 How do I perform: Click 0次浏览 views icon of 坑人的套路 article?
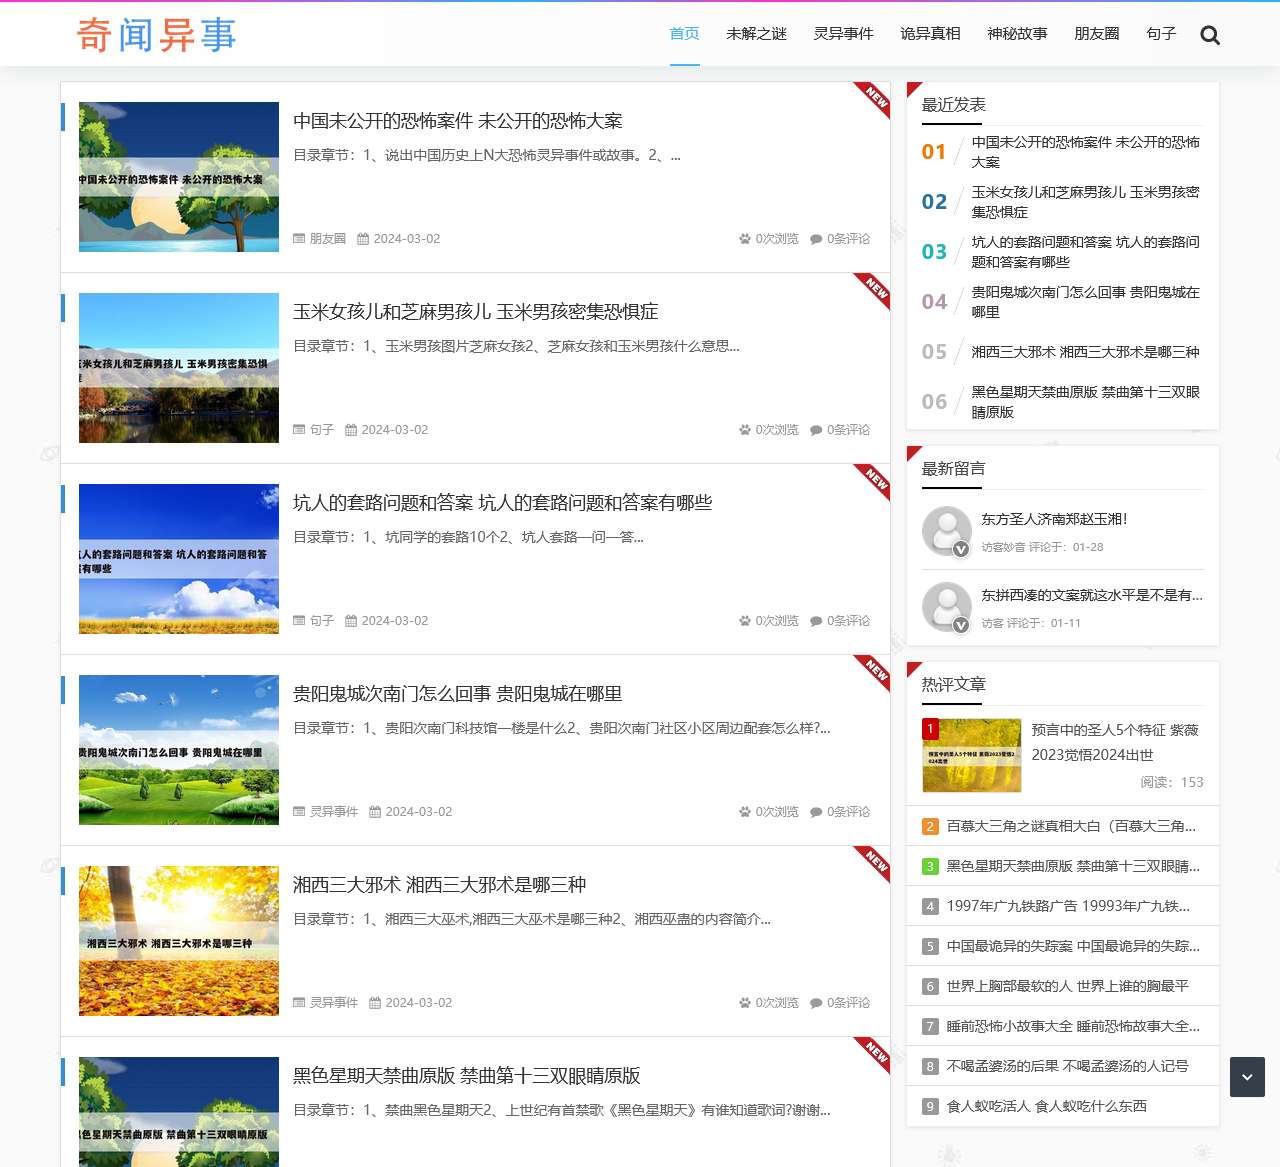point(745,621)
